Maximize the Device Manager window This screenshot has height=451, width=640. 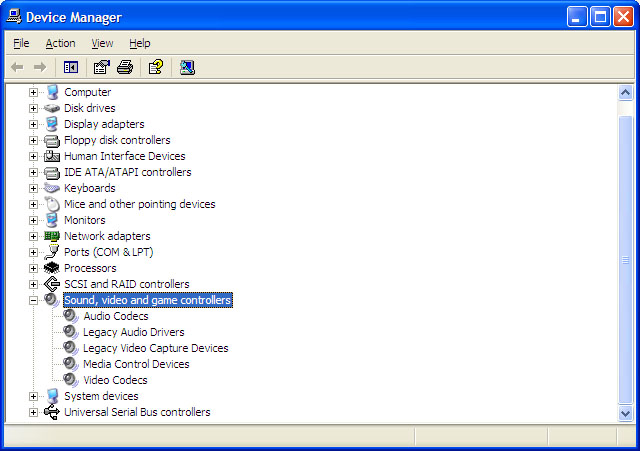pyautogui.click(x=600, y=17)
